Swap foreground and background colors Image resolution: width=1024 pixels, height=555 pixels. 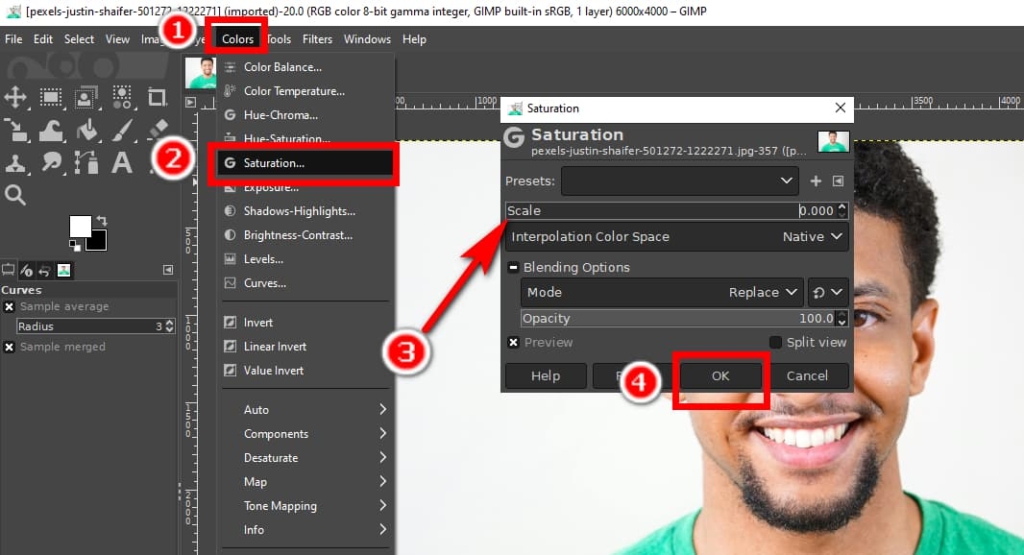102,221
